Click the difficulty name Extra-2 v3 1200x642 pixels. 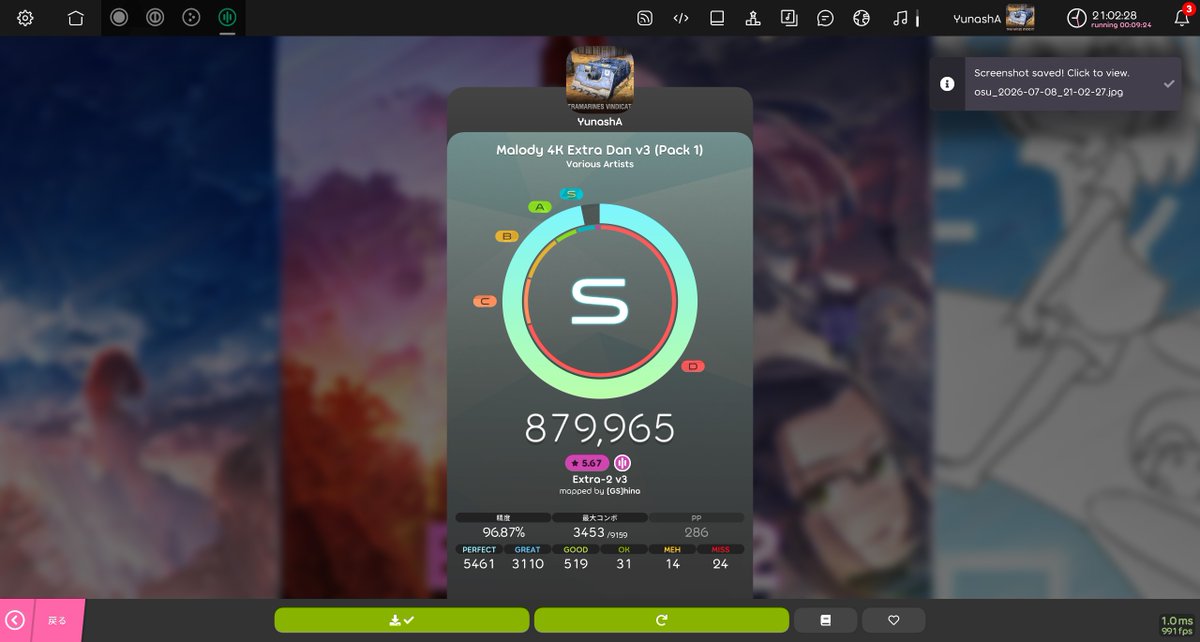click(x=600, y=479)
